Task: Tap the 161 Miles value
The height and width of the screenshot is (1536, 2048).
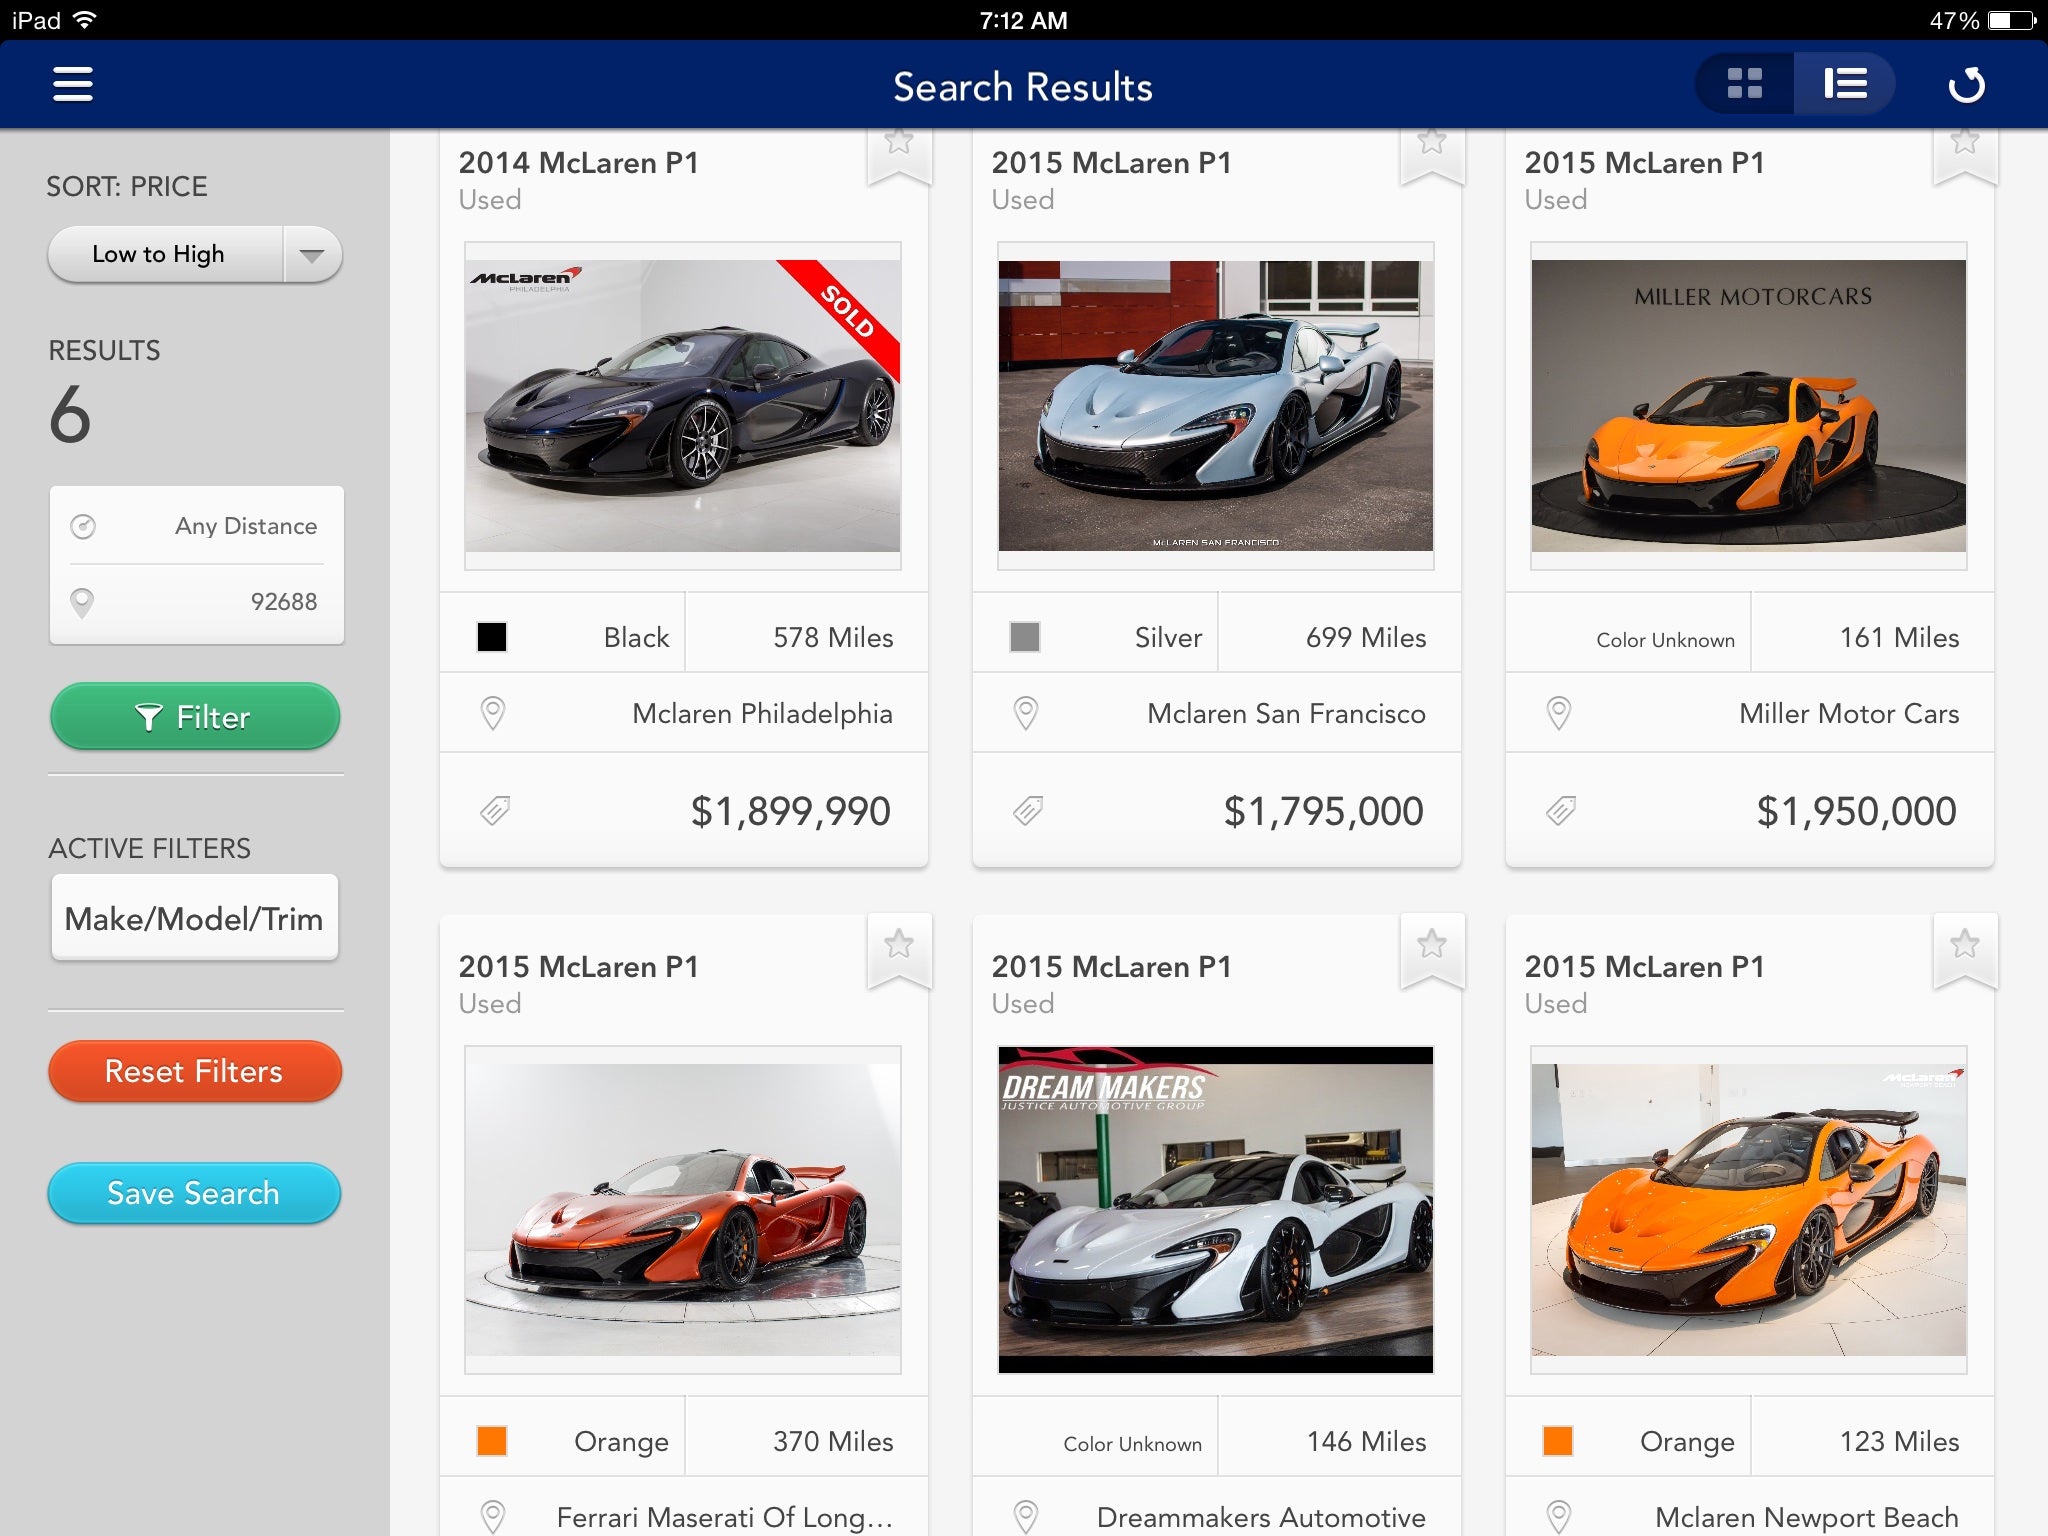Action: point(1900,637)
